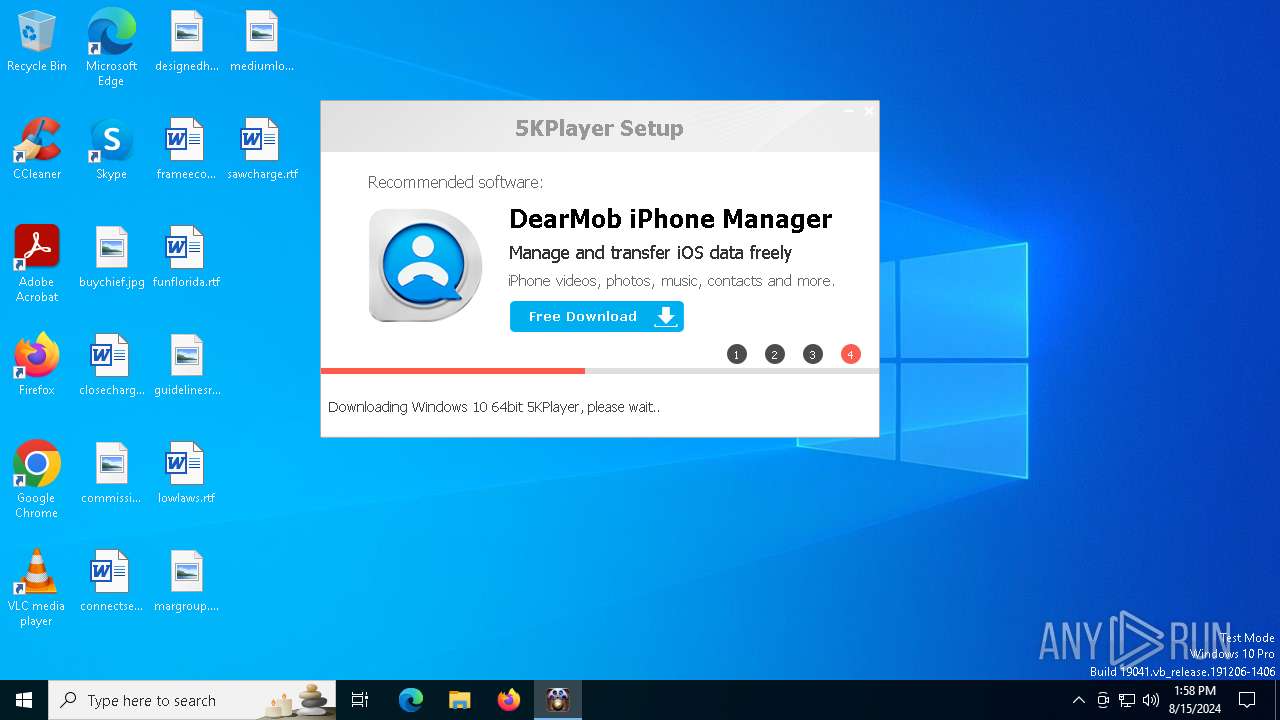The width and height of the screenshot is (1280, 720).
Task: Select the Google Chrome desktop shortcut
Action: click(37, 480)
